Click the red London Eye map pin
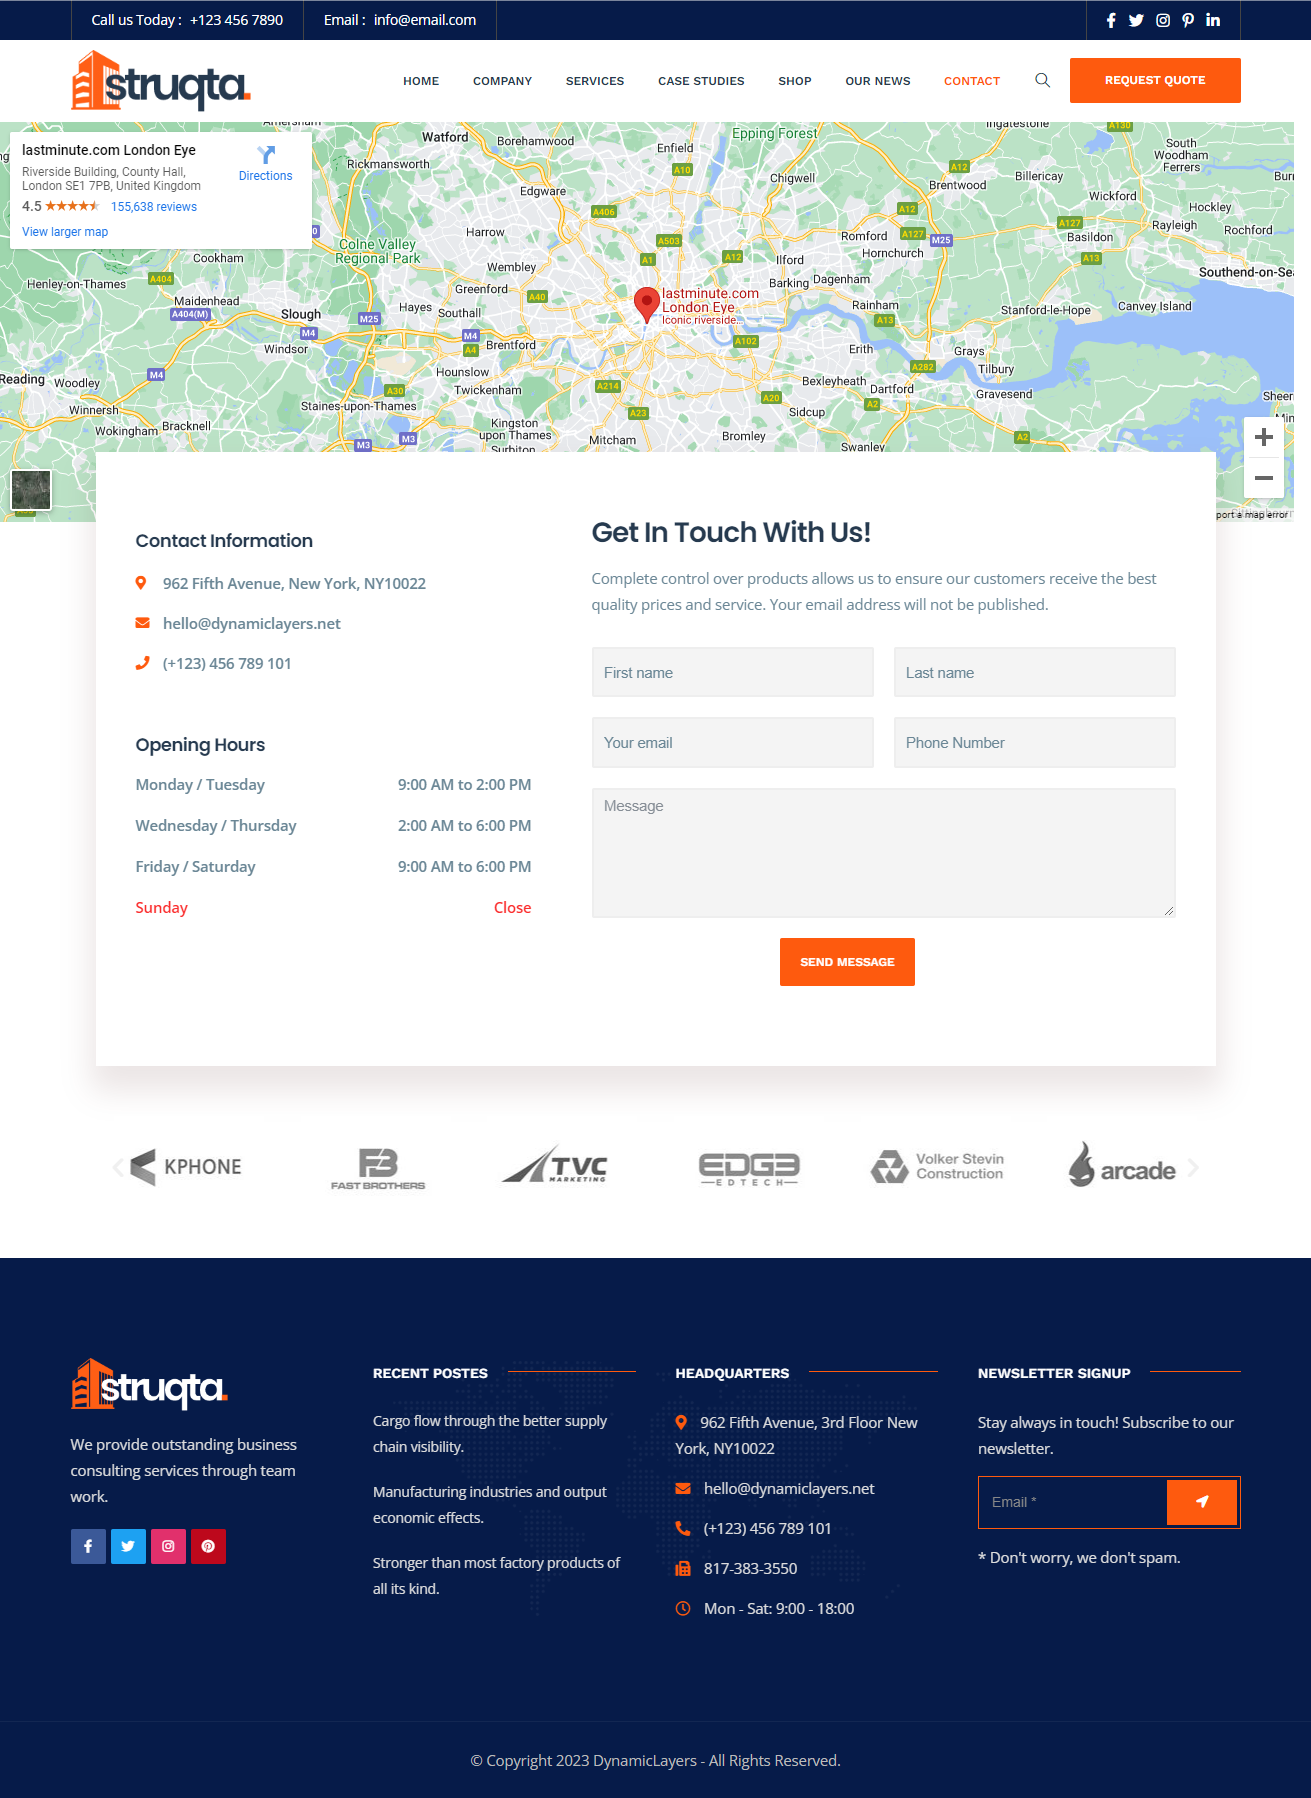Image resolution: width=1311 pixels, height=1798 pixels. pos(646,302)
